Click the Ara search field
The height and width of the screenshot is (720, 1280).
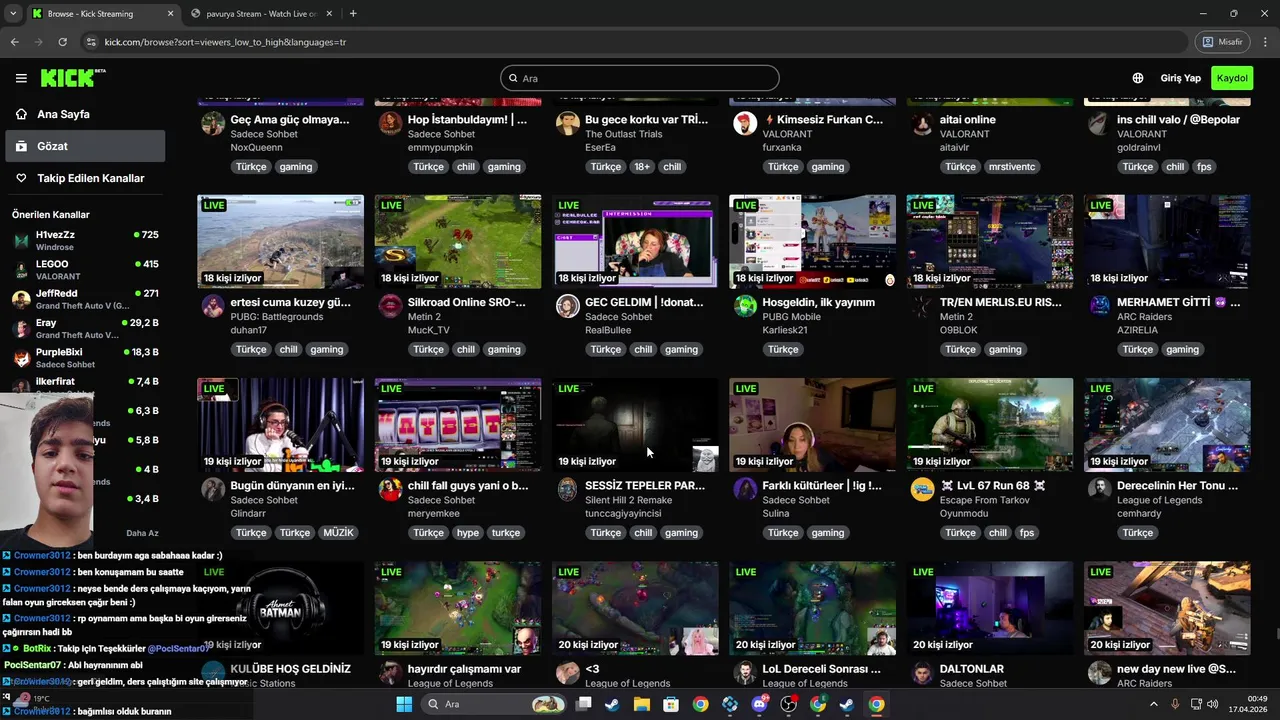(x=640, y=78)
